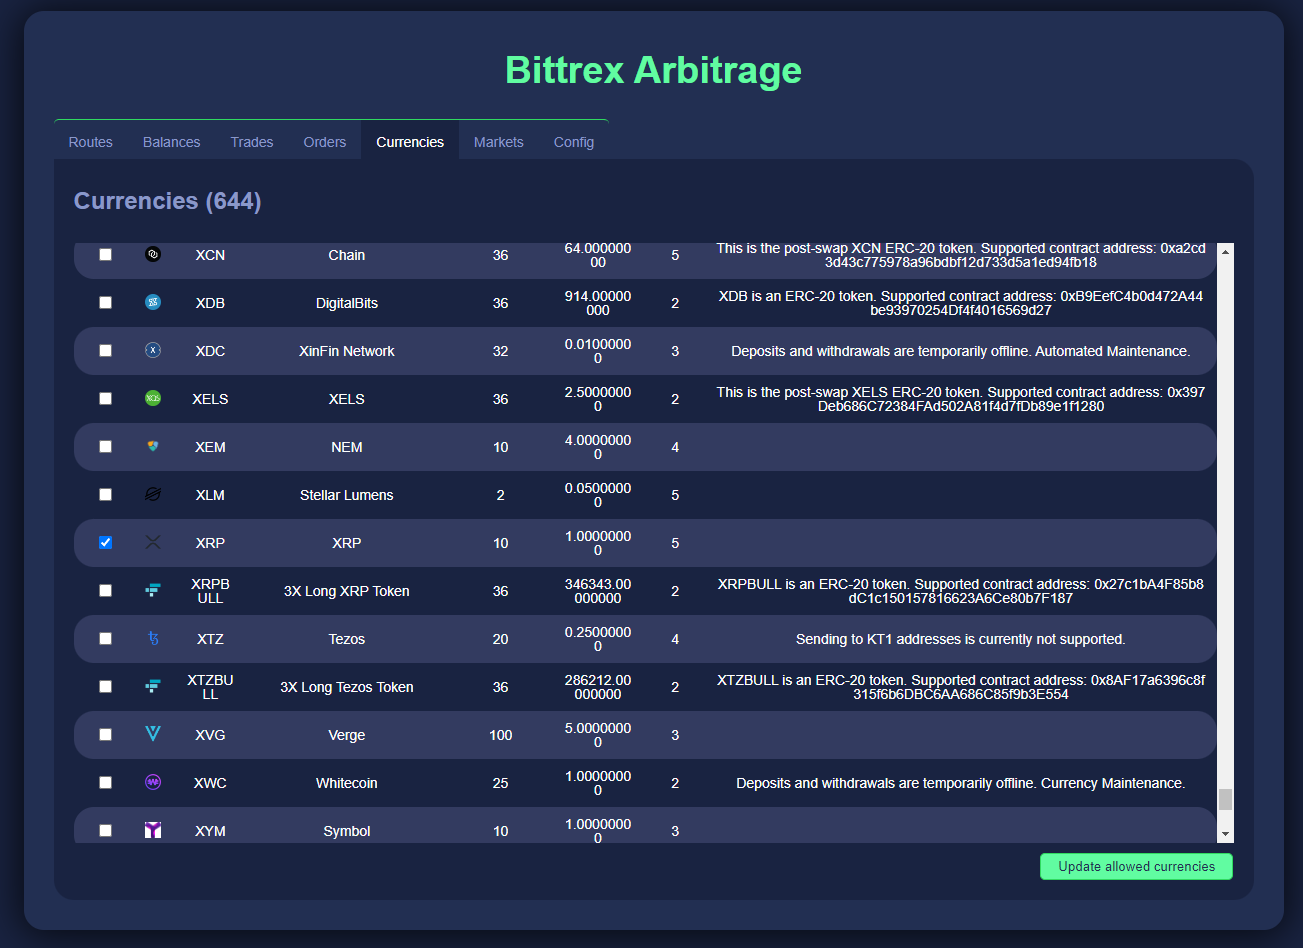Uncheck the XRP currency checkbox

coord(105,543)
